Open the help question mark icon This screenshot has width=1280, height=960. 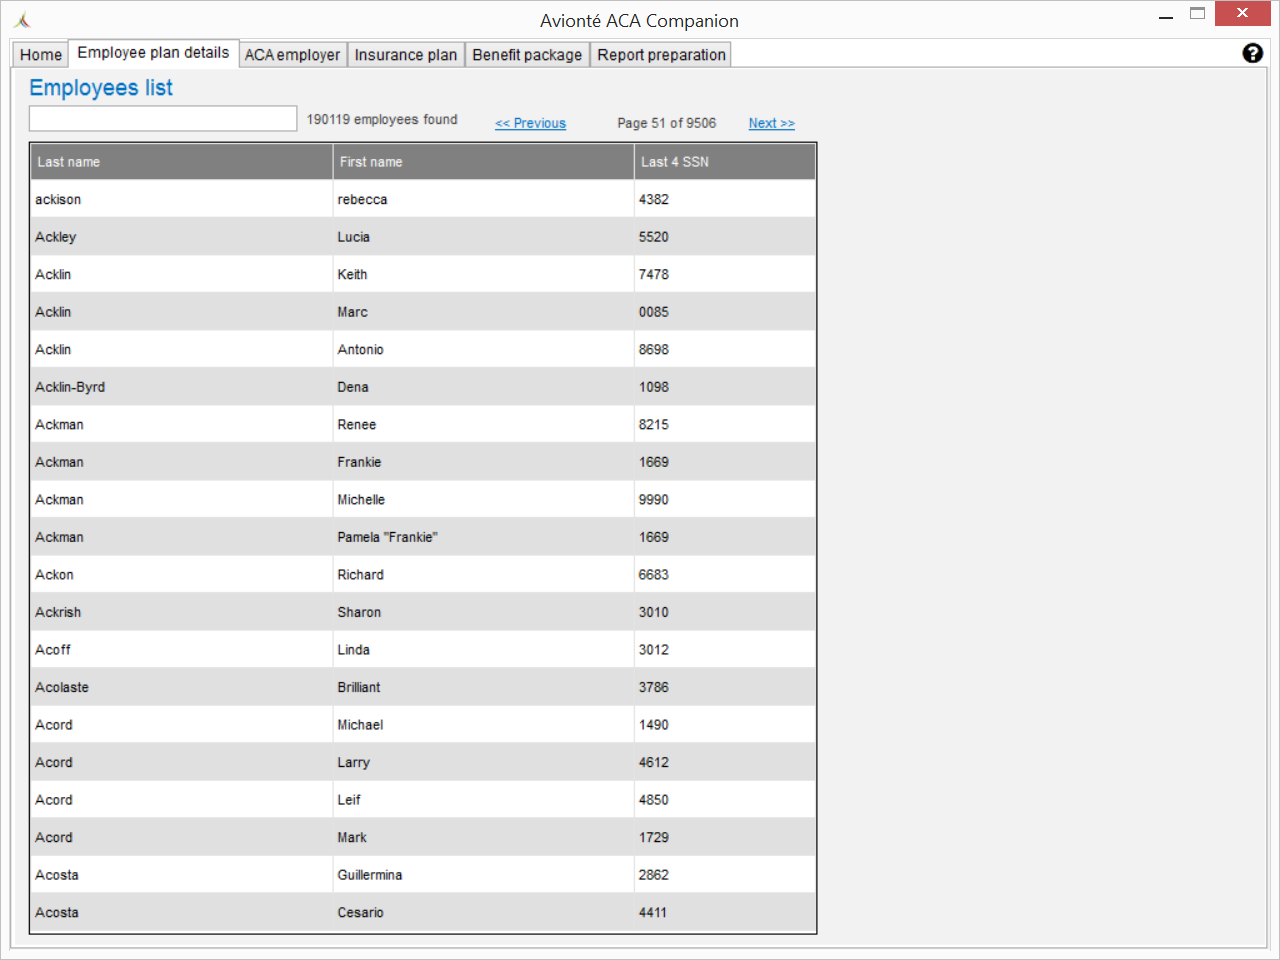click(1252, 53)
